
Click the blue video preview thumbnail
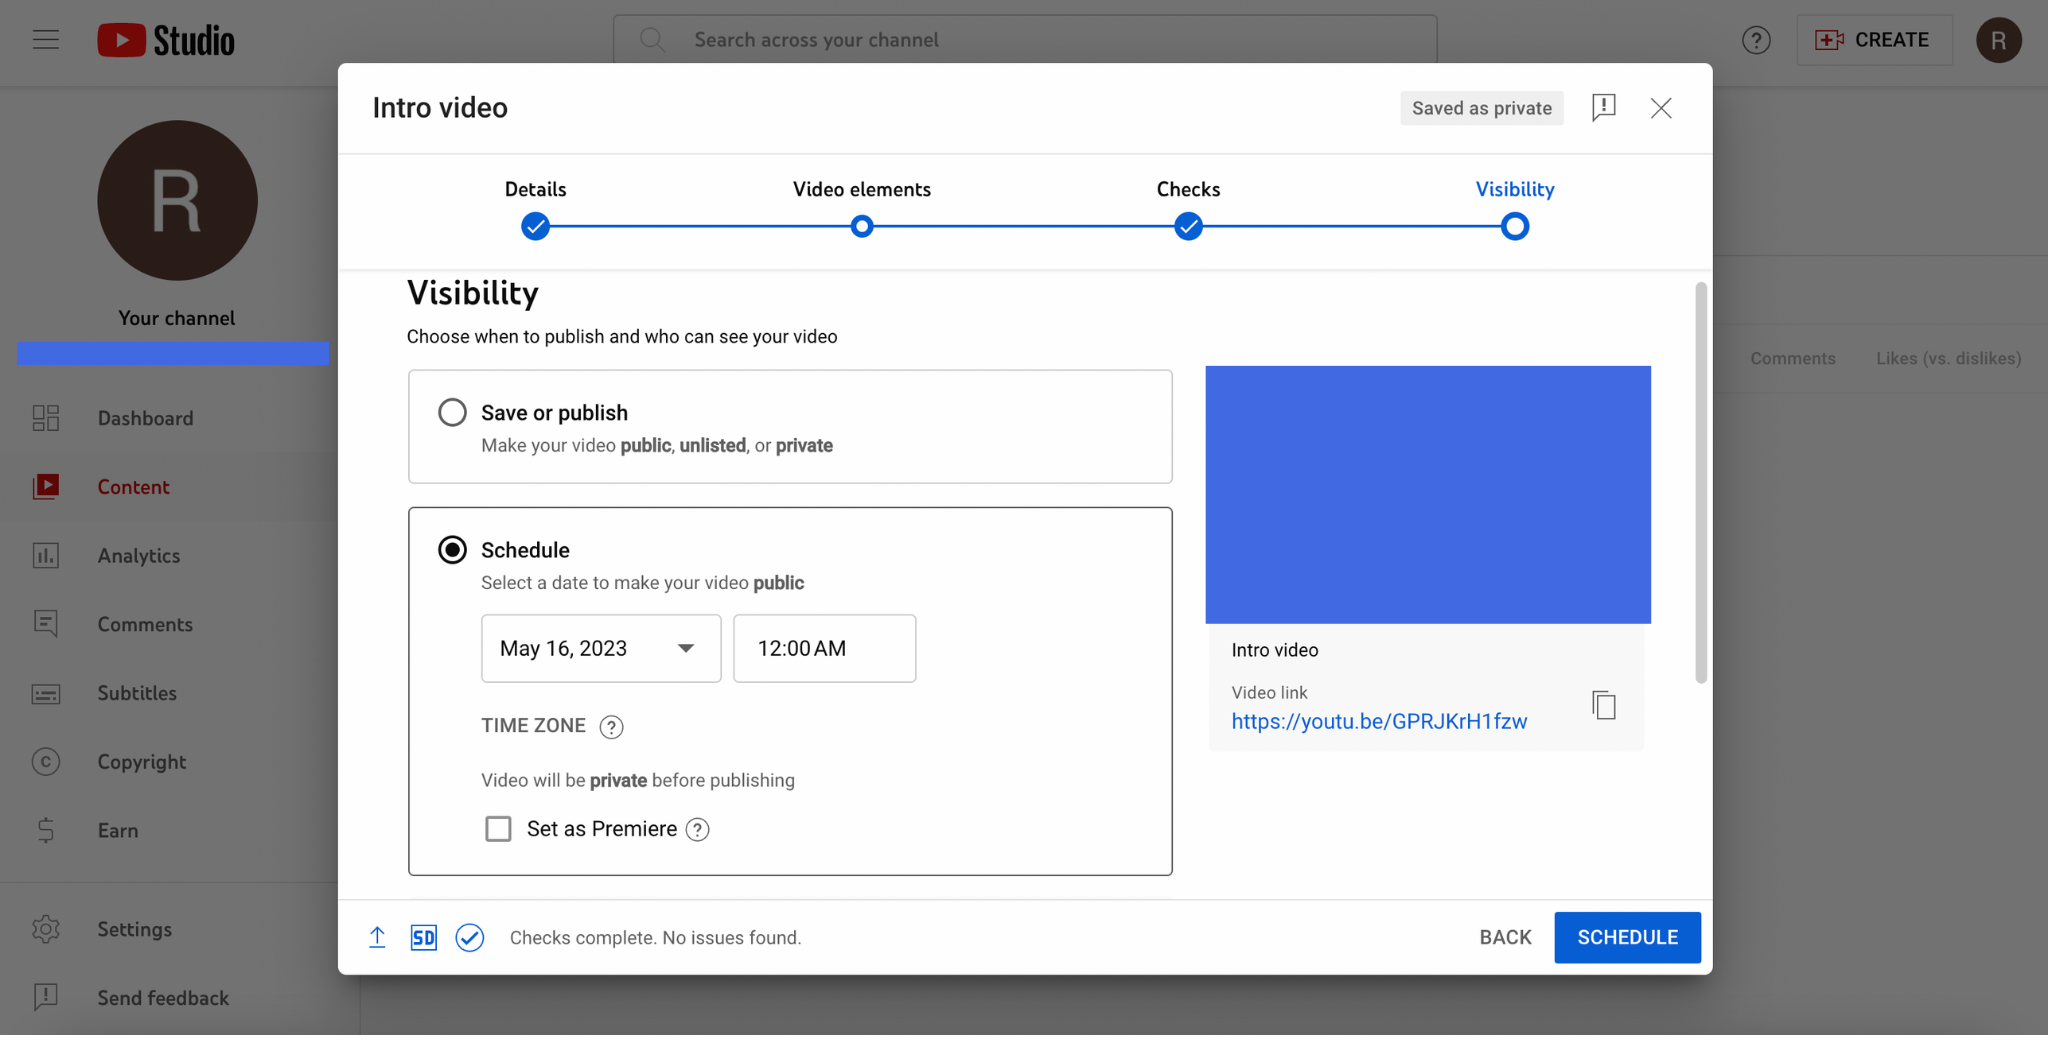click(x=1427, y=494)
